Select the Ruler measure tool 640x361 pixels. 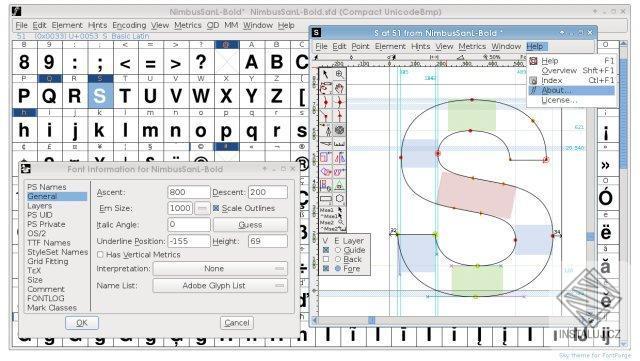(339, 144)
